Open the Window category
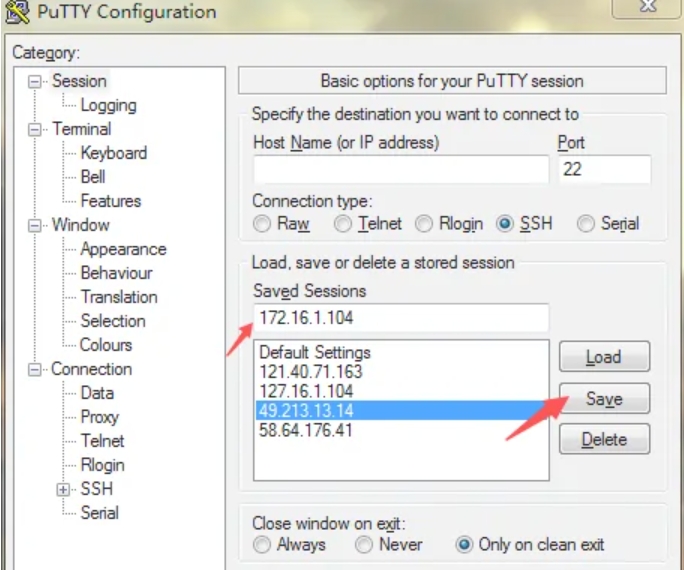 pyautogui.click(x=81, y=225)
